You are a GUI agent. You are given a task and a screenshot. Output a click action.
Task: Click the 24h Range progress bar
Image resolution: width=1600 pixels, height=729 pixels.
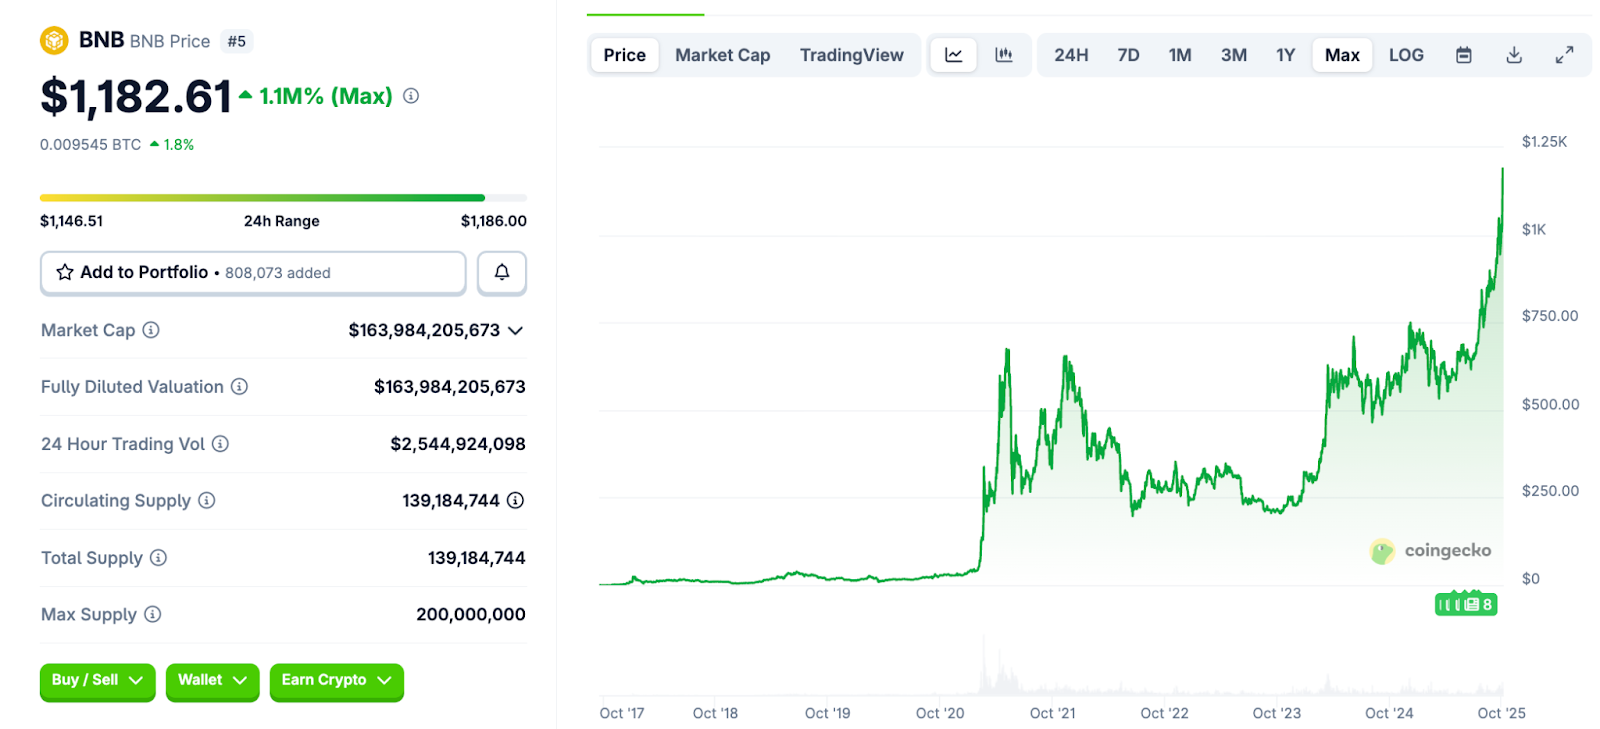(283, 198)
